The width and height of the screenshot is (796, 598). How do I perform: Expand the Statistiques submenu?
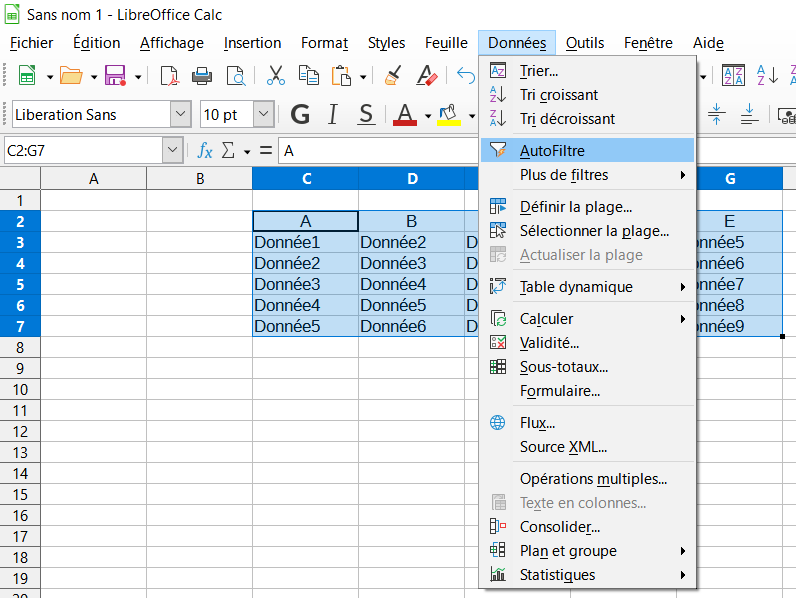(588, 575)
